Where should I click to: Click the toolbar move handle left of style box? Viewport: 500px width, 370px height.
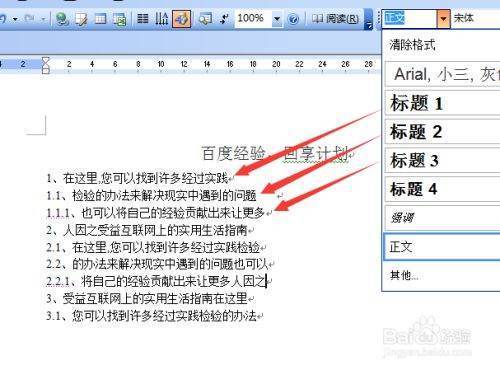(x=378, y=19)
